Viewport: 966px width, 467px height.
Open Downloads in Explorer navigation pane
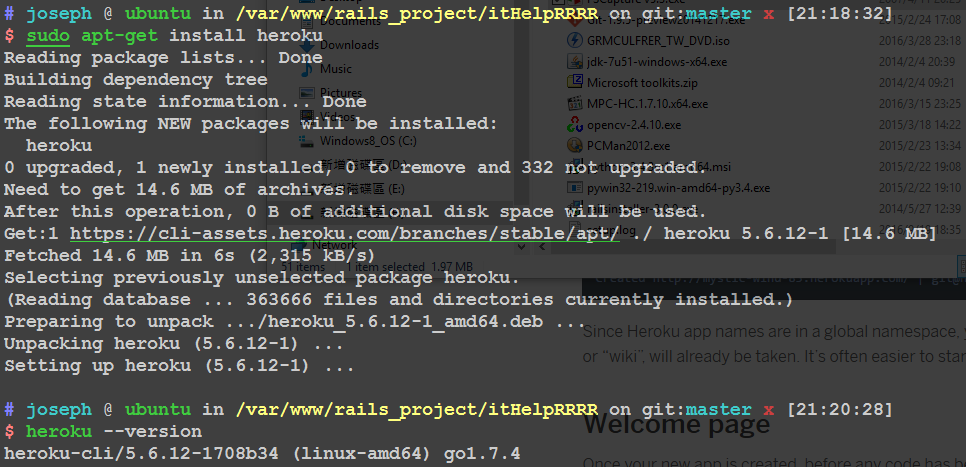pos(349,45)
